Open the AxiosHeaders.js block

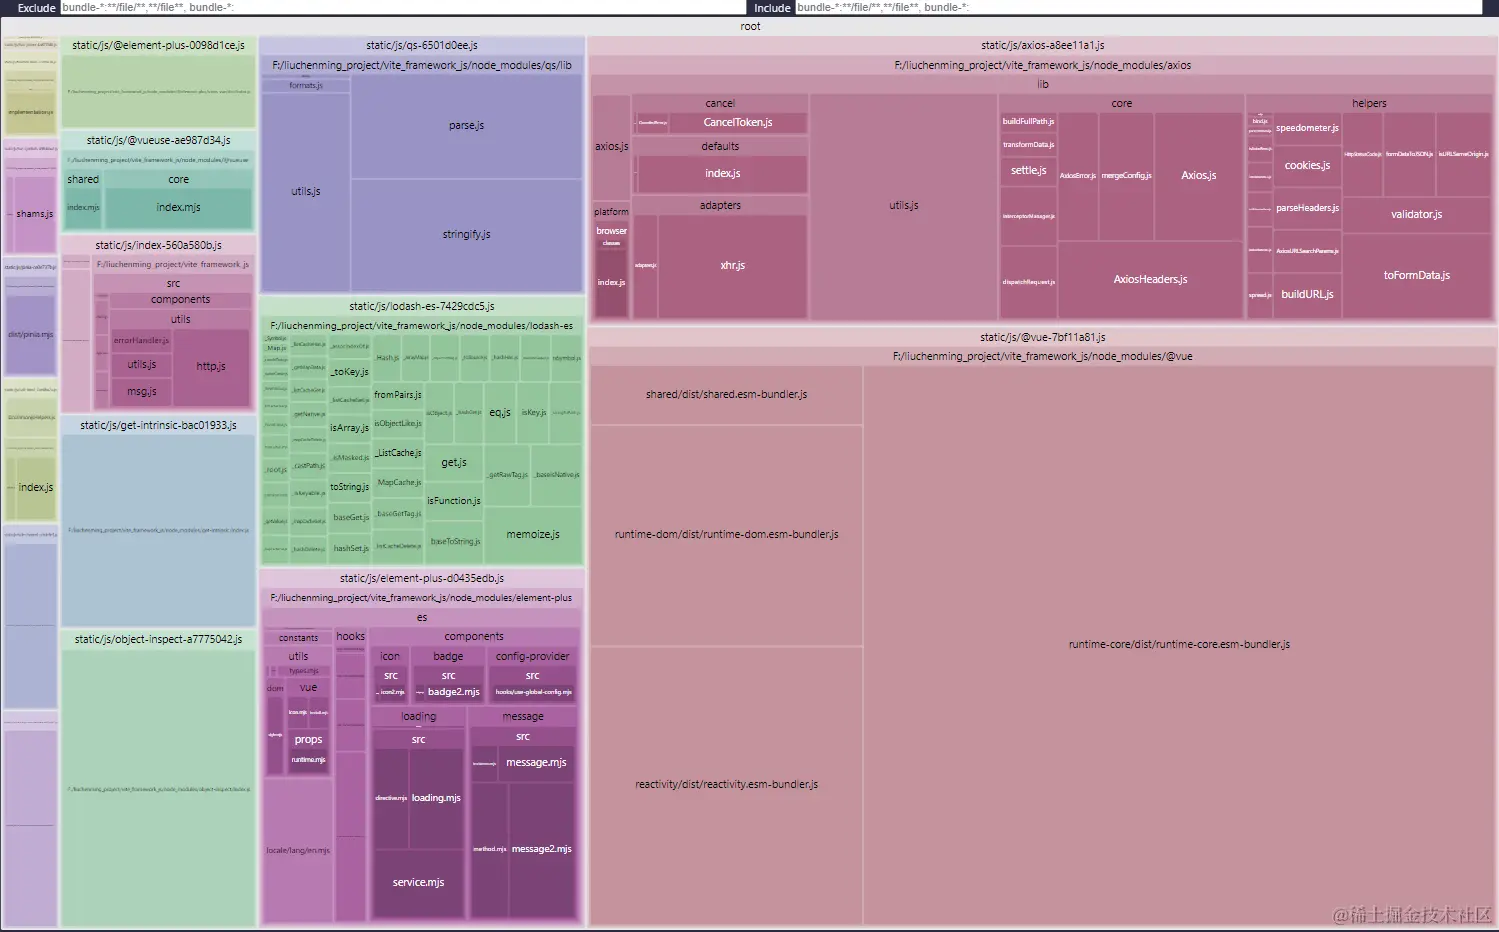(1150, 280)
